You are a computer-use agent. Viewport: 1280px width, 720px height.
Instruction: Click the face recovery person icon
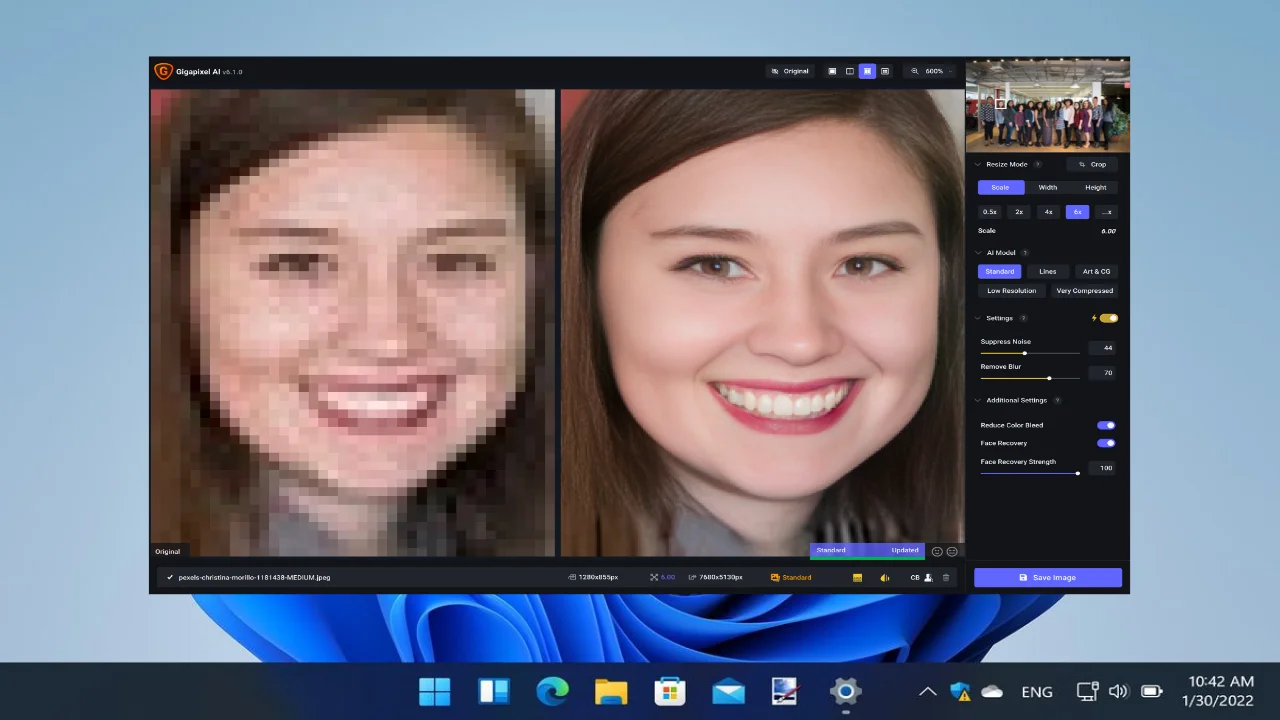tap(928, 577)
